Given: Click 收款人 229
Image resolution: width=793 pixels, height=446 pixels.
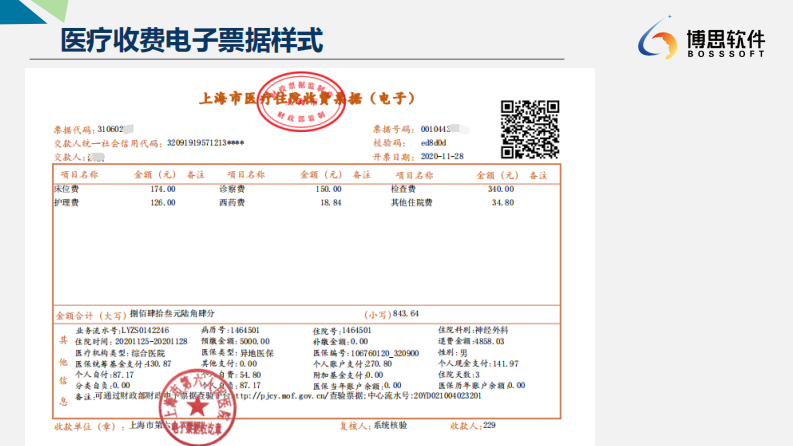Looking at the screenshot, I should [x=473, y=426].
